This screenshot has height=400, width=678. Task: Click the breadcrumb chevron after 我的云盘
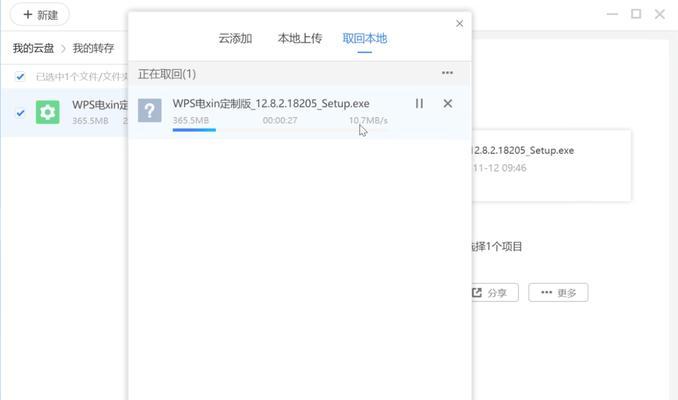[x=63, y=48]
